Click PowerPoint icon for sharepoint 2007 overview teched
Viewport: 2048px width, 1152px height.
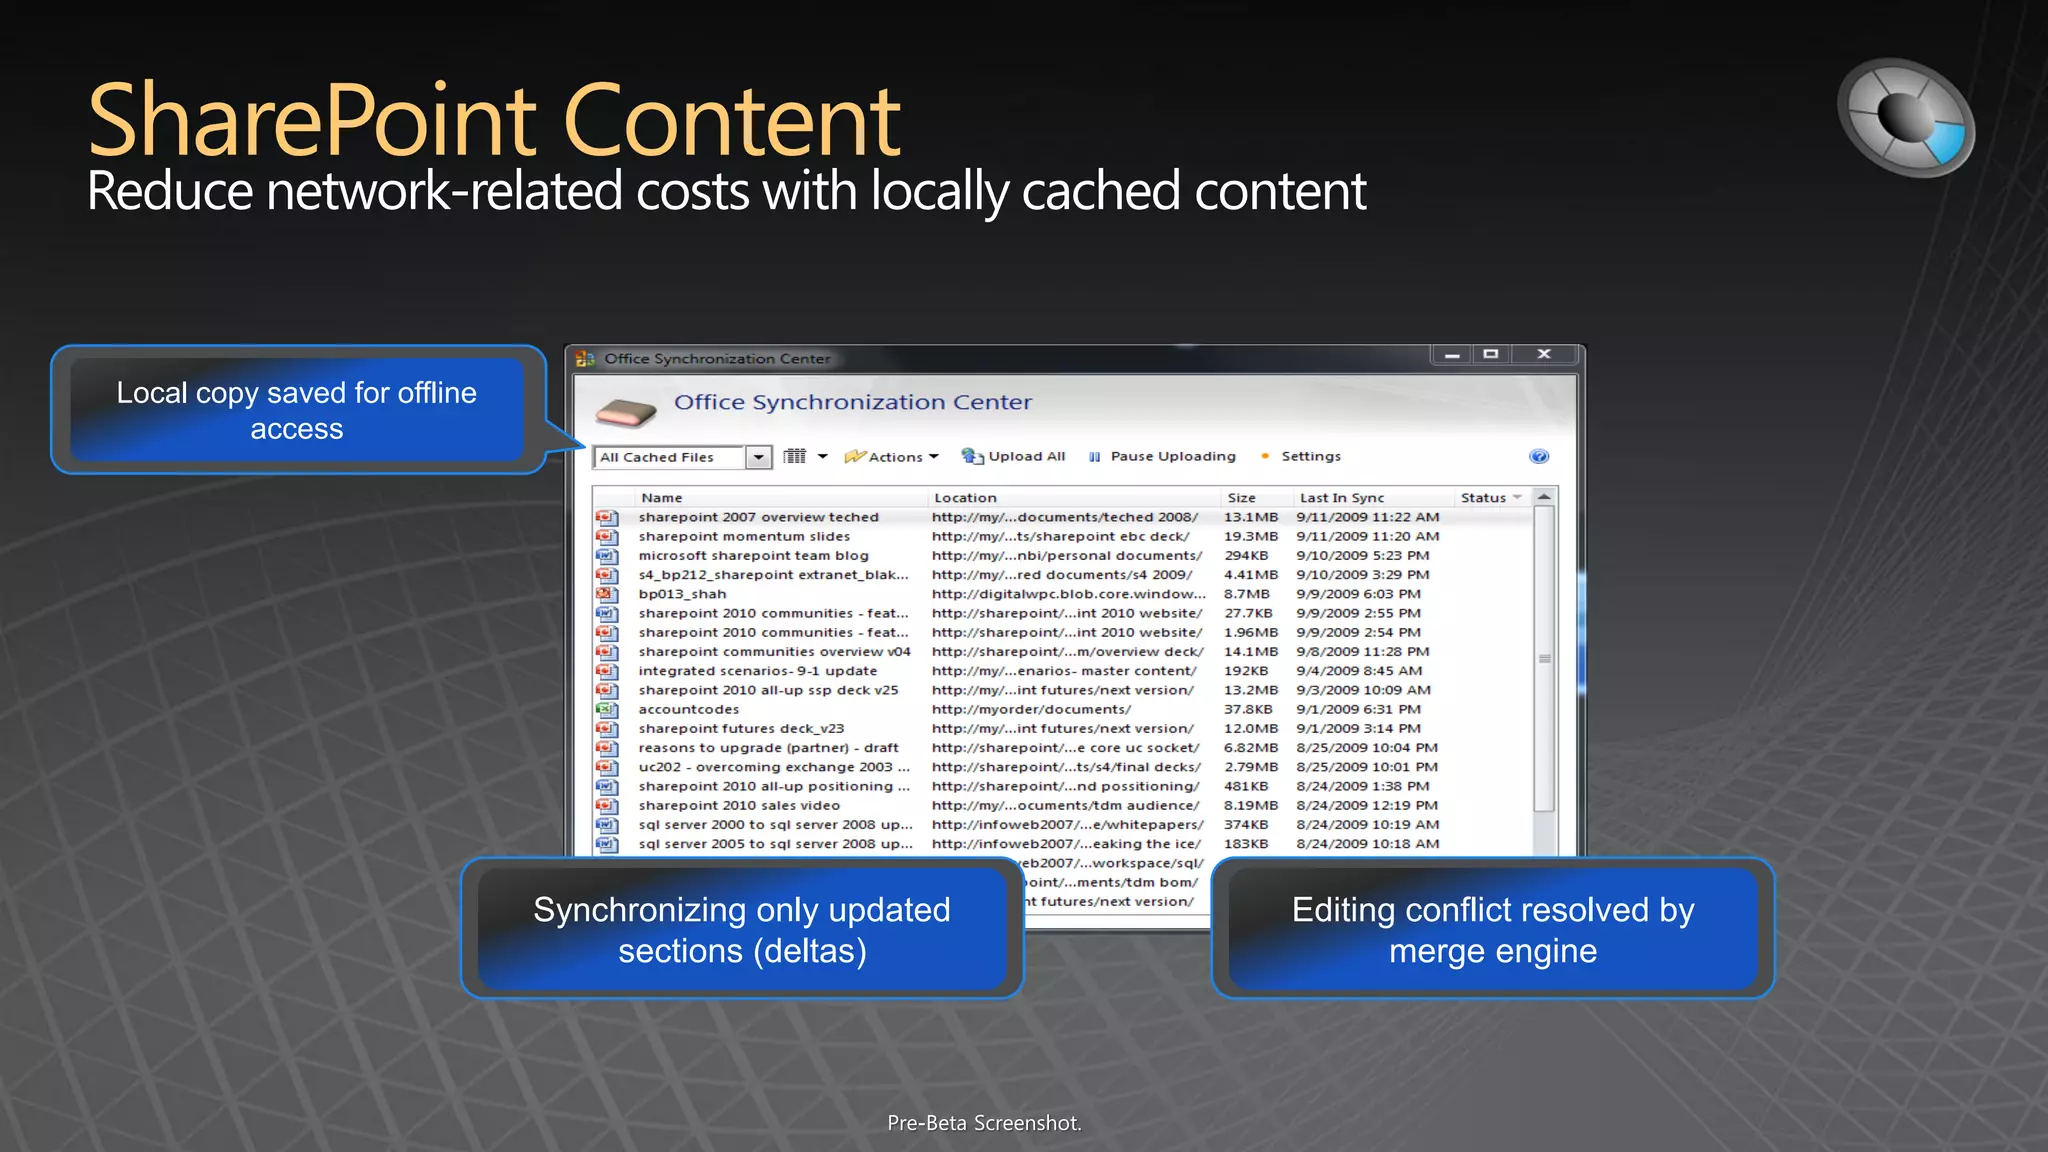point(607,517)
